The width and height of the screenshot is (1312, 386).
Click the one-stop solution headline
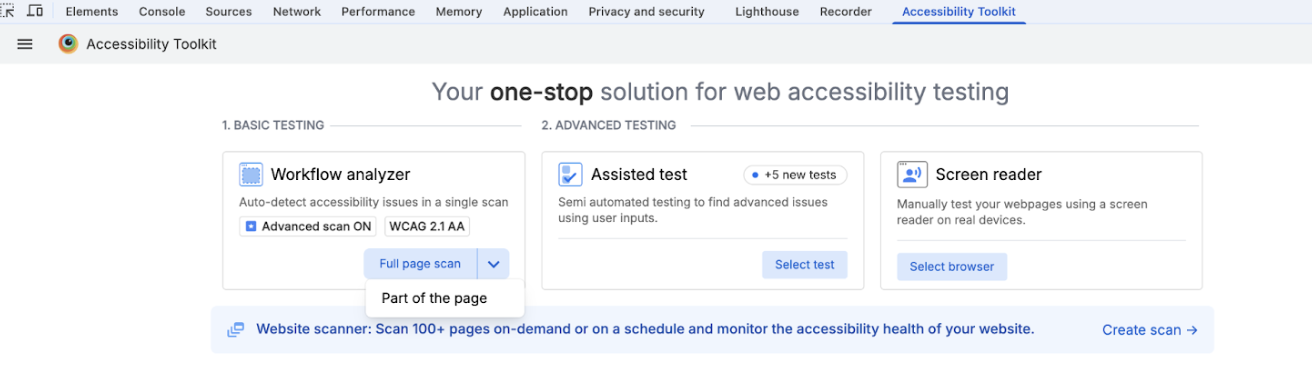(x=720, y=93)
